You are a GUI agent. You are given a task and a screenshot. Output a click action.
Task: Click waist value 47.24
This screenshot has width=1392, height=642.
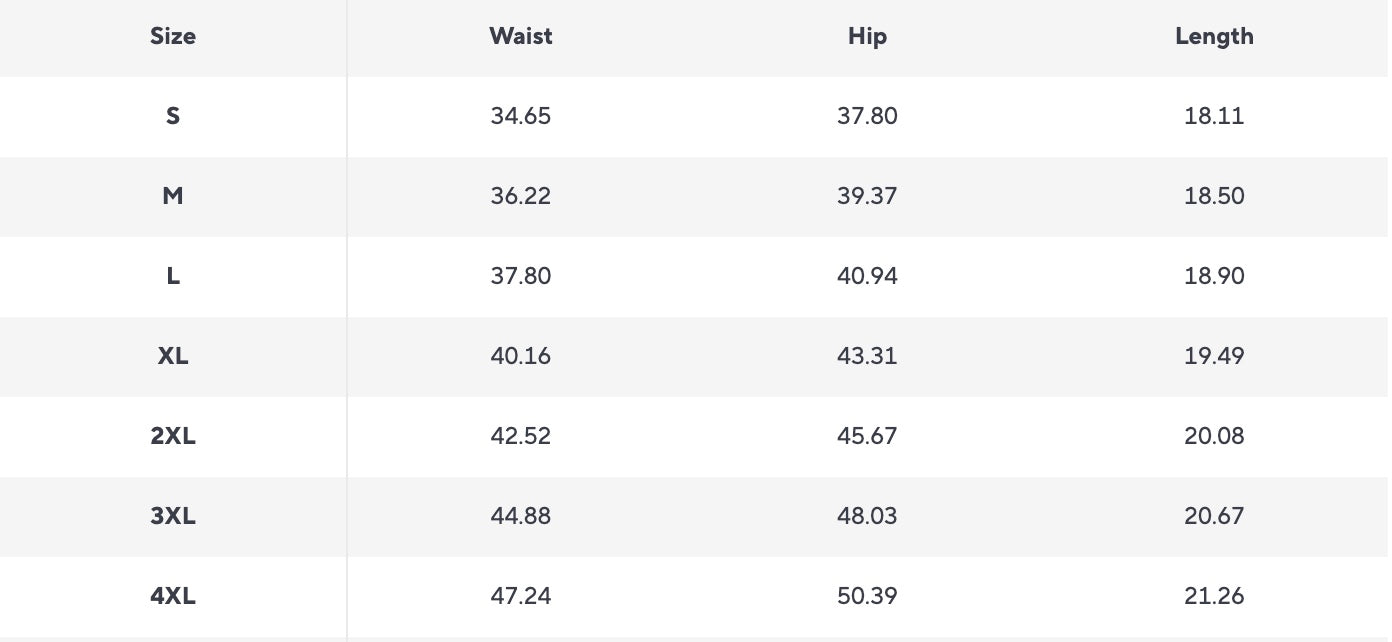coord(521,596)
